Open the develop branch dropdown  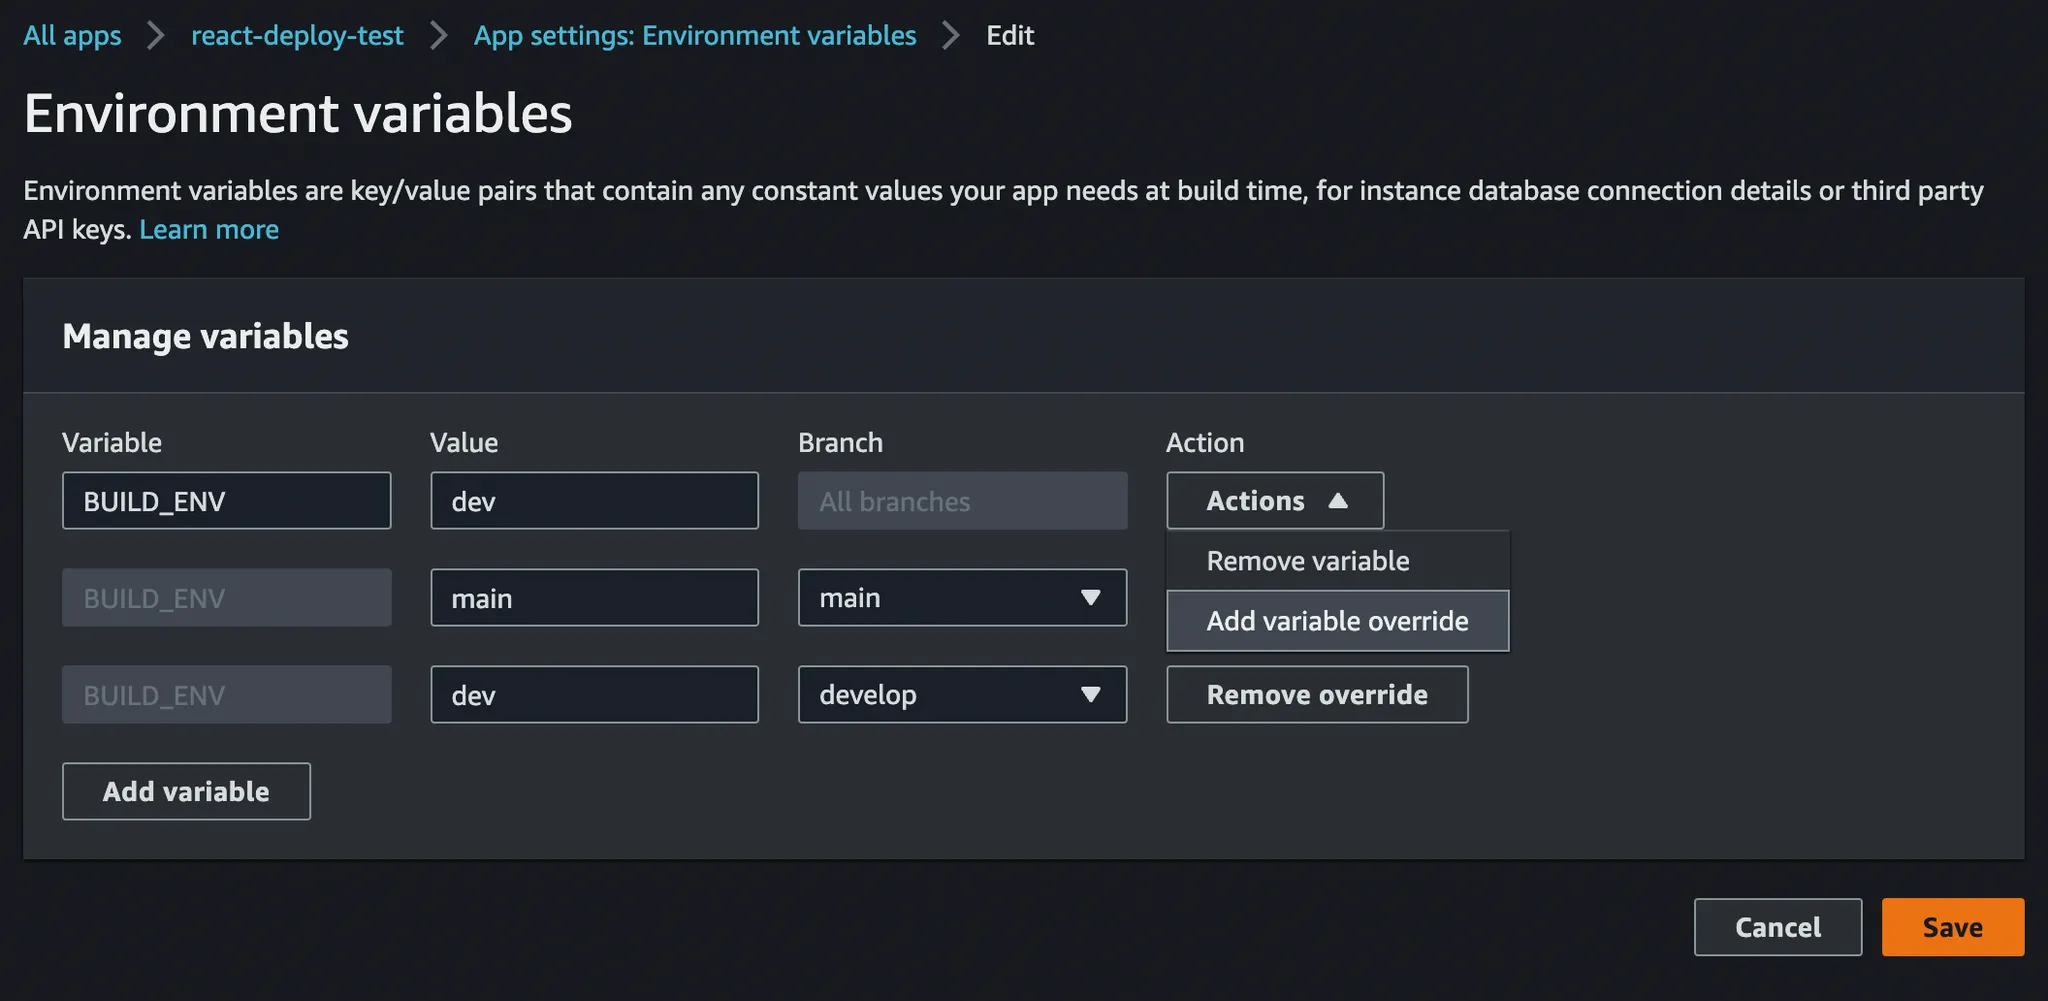click(x=961, y=695)
